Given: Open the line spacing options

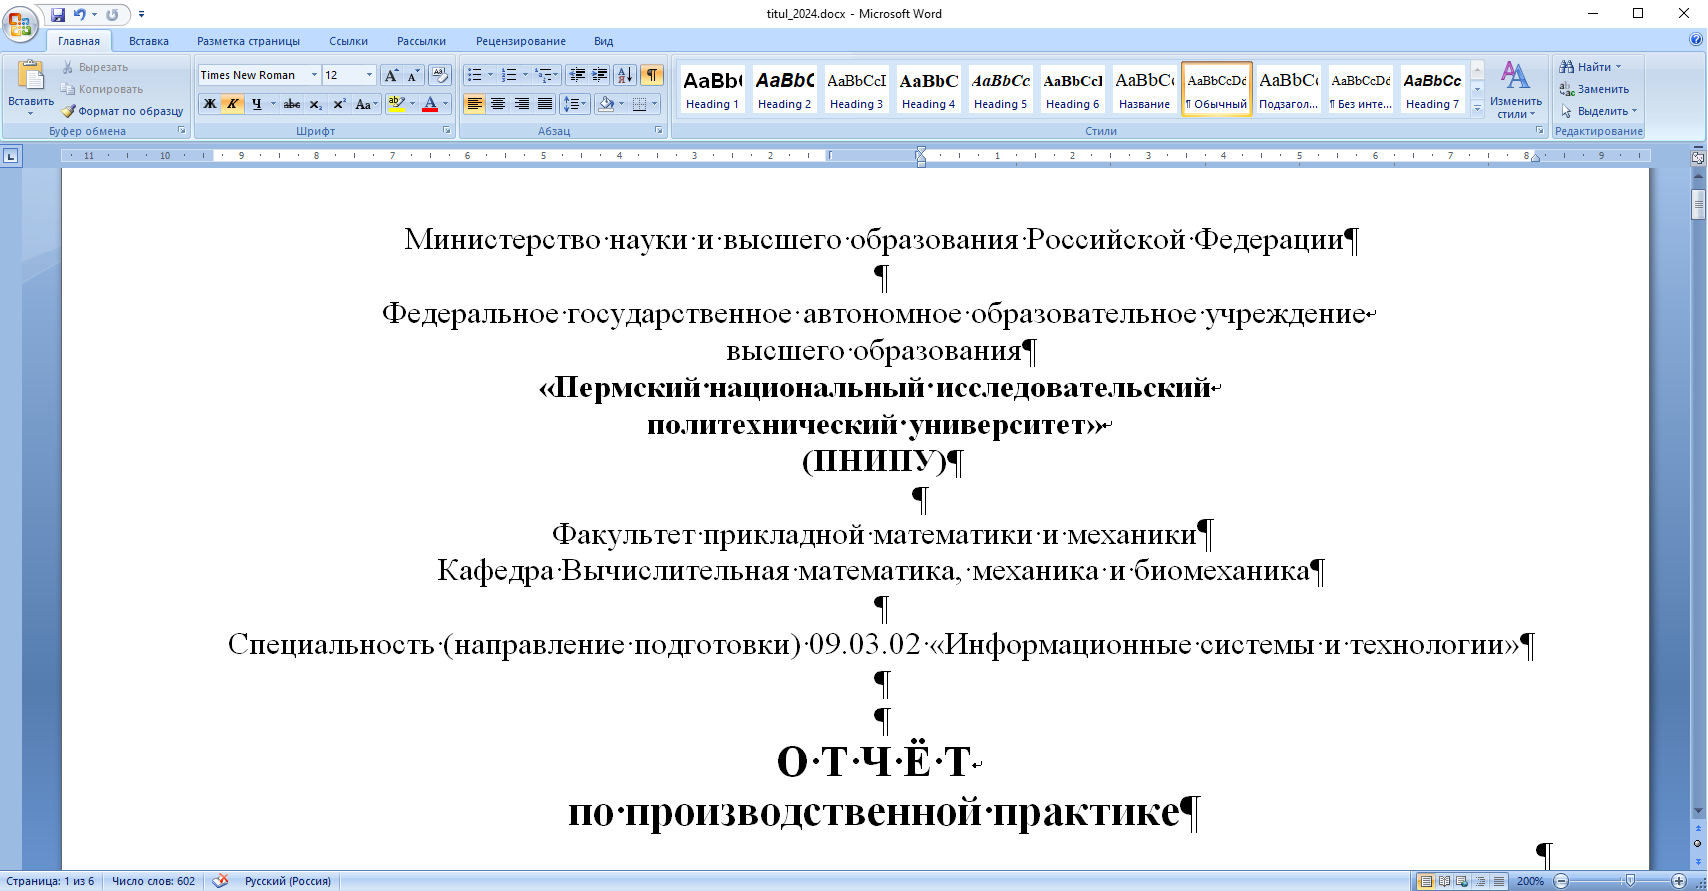Looking at the screenshot, I should pos(574,104).
